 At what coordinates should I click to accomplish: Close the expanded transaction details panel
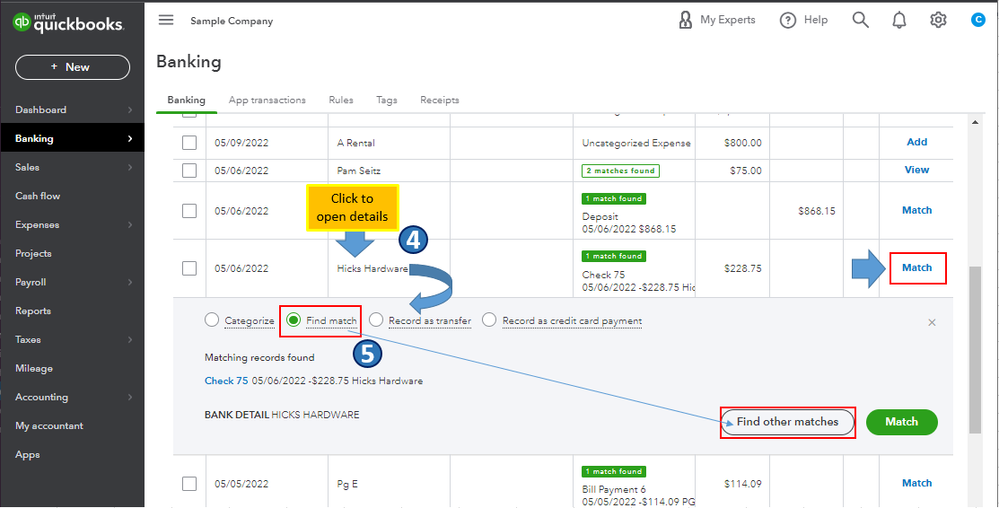point(932,323)
